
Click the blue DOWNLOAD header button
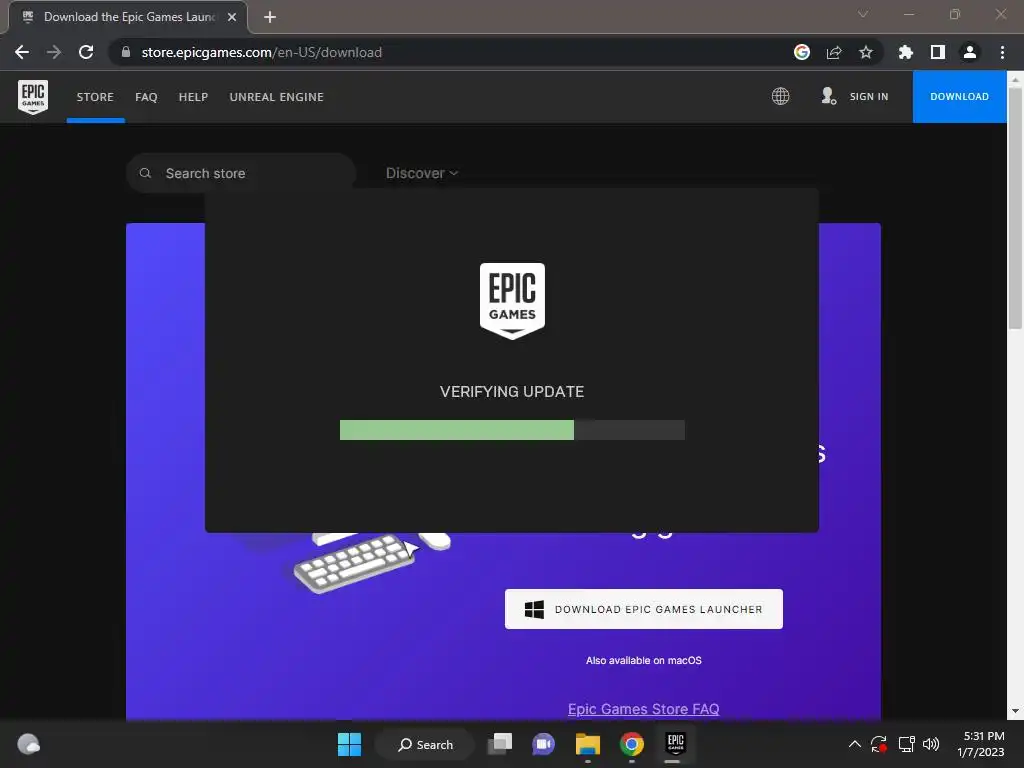click(x=959, y=97)
